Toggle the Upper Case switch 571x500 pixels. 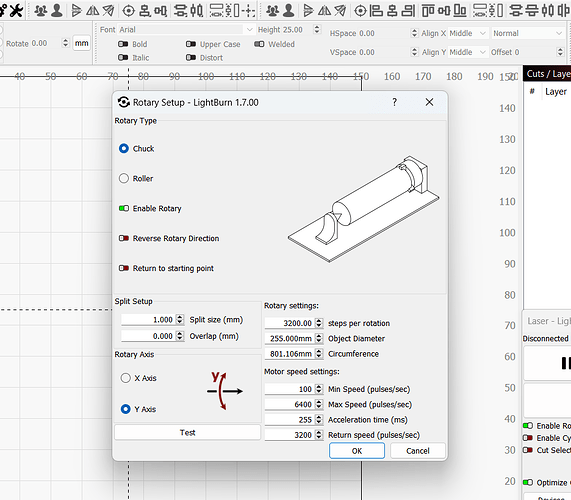click(191, 44)
